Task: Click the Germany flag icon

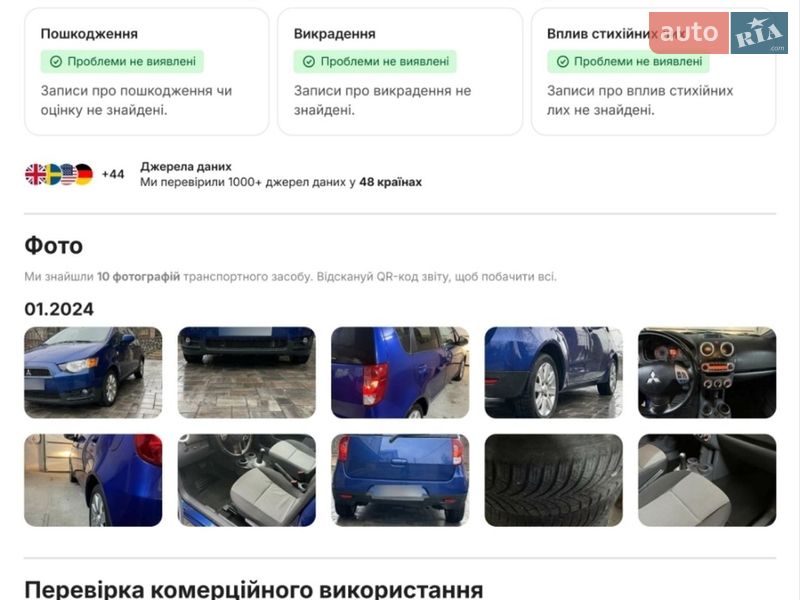Action: (84, 174)
